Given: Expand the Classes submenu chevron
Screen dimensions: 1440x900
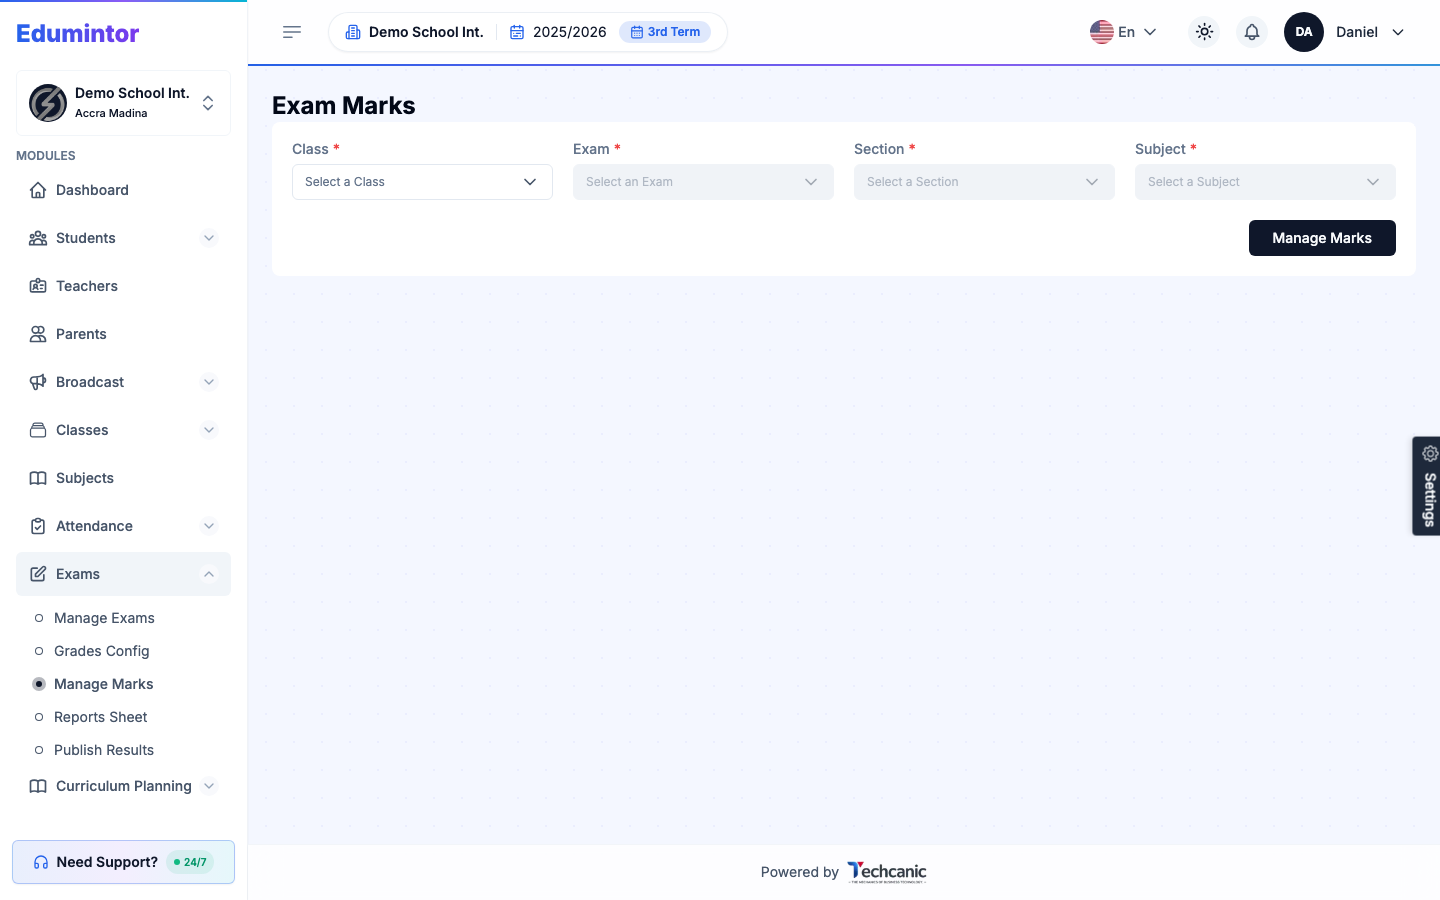Looking at the screenshot, I should click(x=209, y=430).
